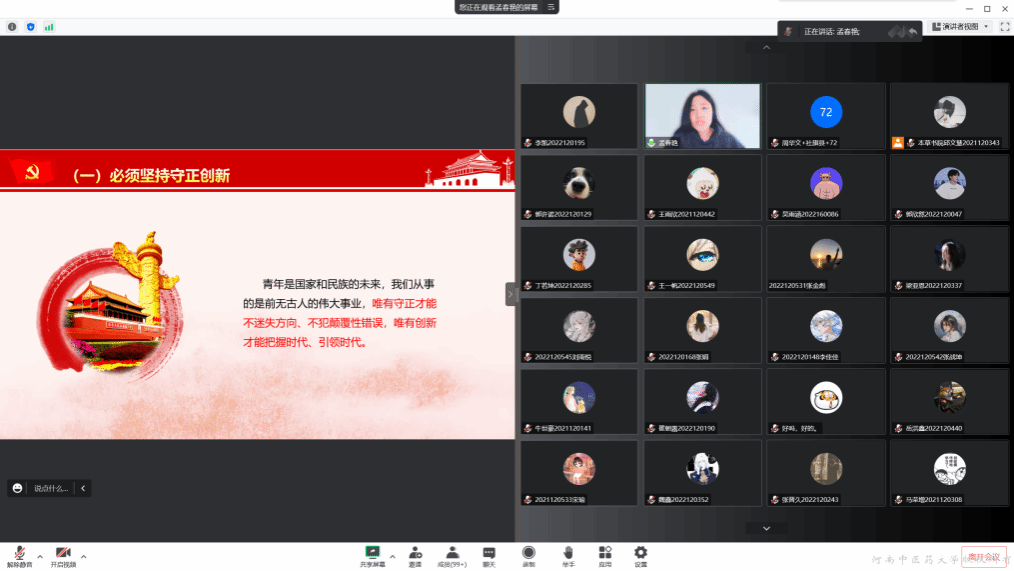Open the Apps (应用) menu

coord(605,554)
